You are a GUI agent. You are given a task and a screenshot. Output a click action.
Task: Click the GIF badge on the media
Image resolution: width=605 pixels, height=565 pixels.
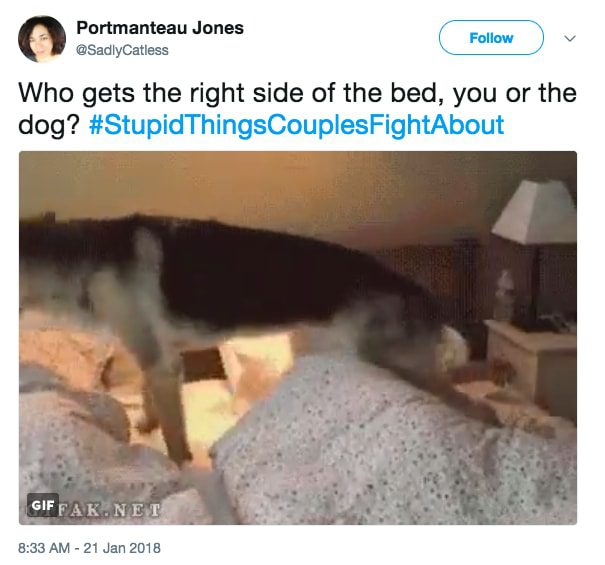click(42, 506)
